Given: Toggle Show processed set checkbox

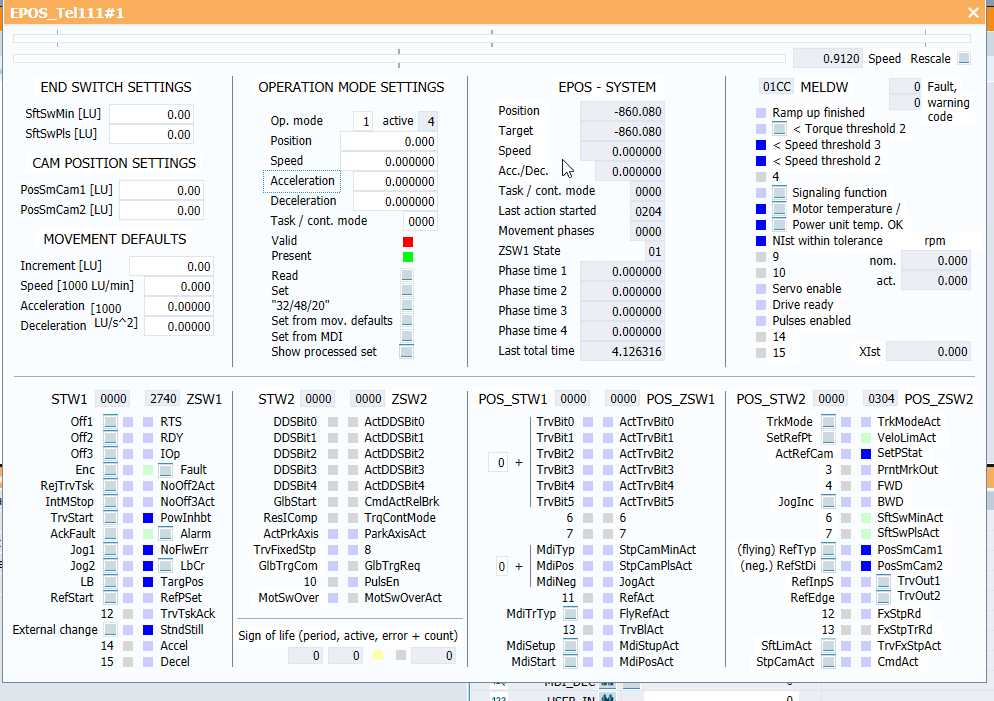Looking at the screenshot, I should tap(406, 352).
